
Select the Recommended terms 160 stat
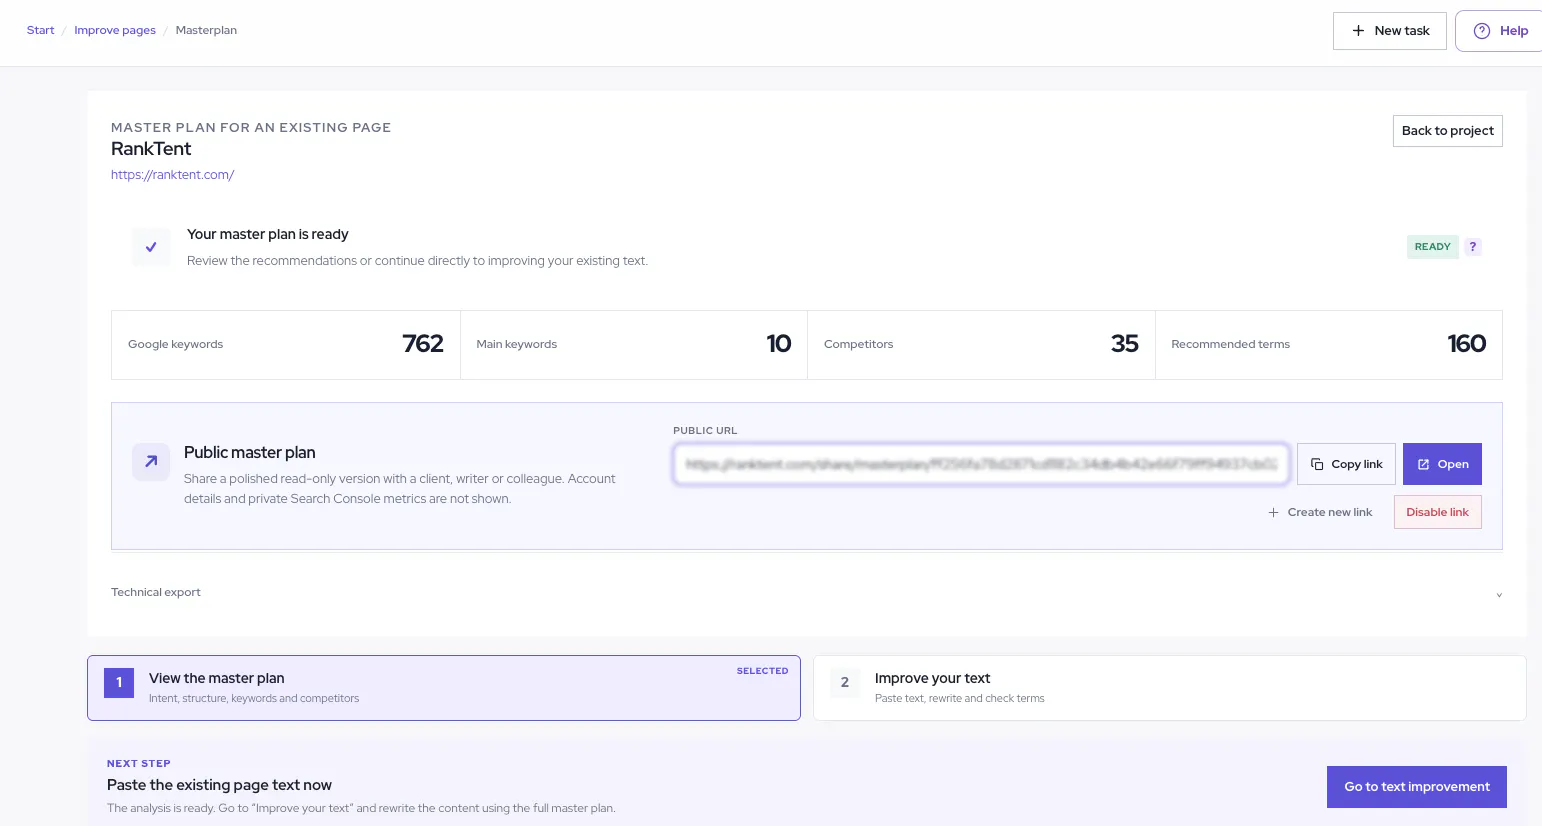click(x=1329, y=345)
